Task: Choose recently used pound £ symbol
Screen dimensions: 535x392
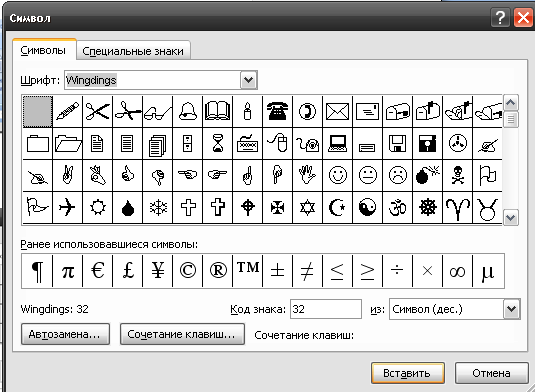Action: [128, 271]
